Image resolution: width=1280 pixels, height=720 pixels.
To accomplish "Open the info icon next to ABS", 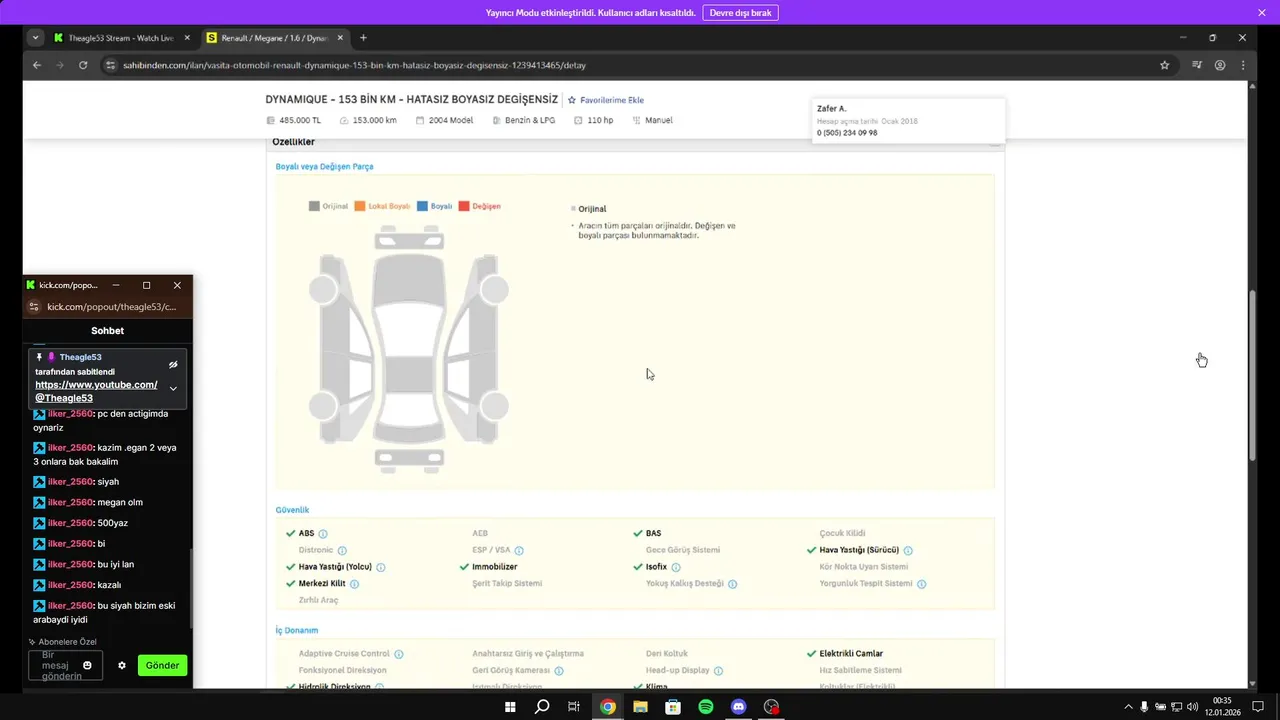I will [x=323, y=534].
